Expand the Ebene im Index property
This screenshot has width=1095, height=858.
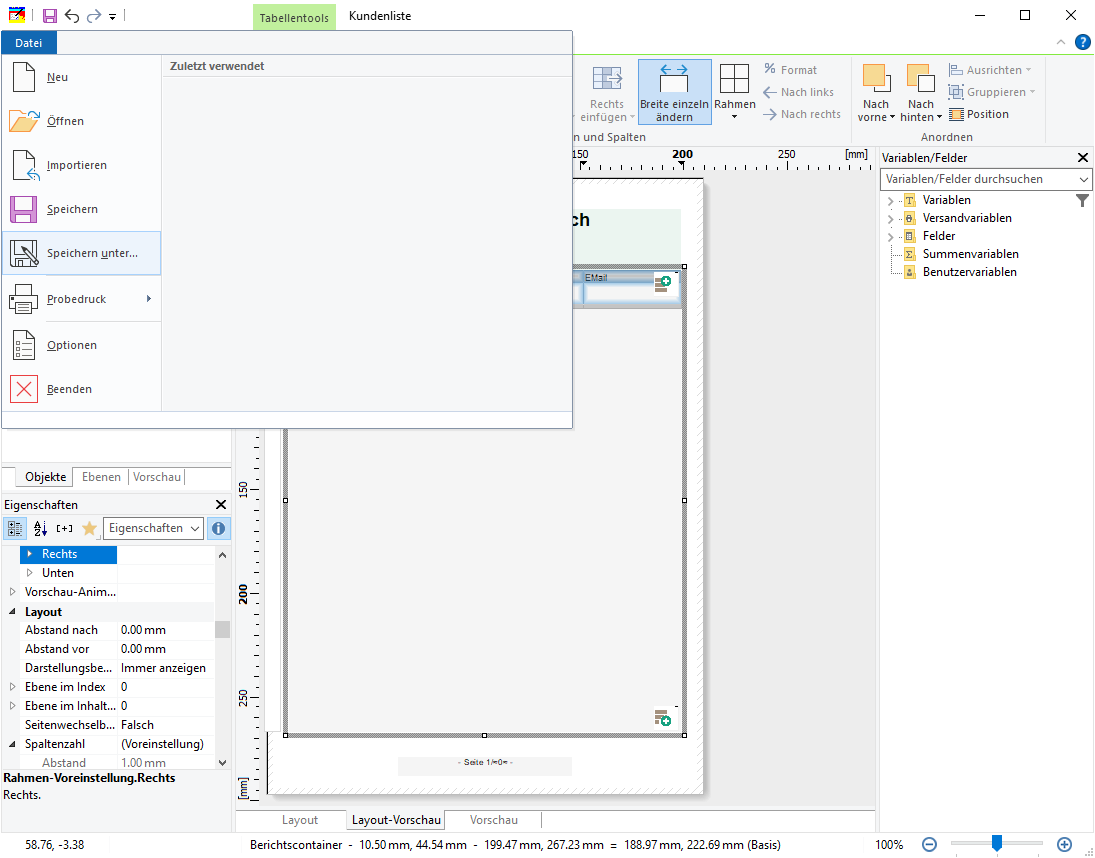pos(13,687)
